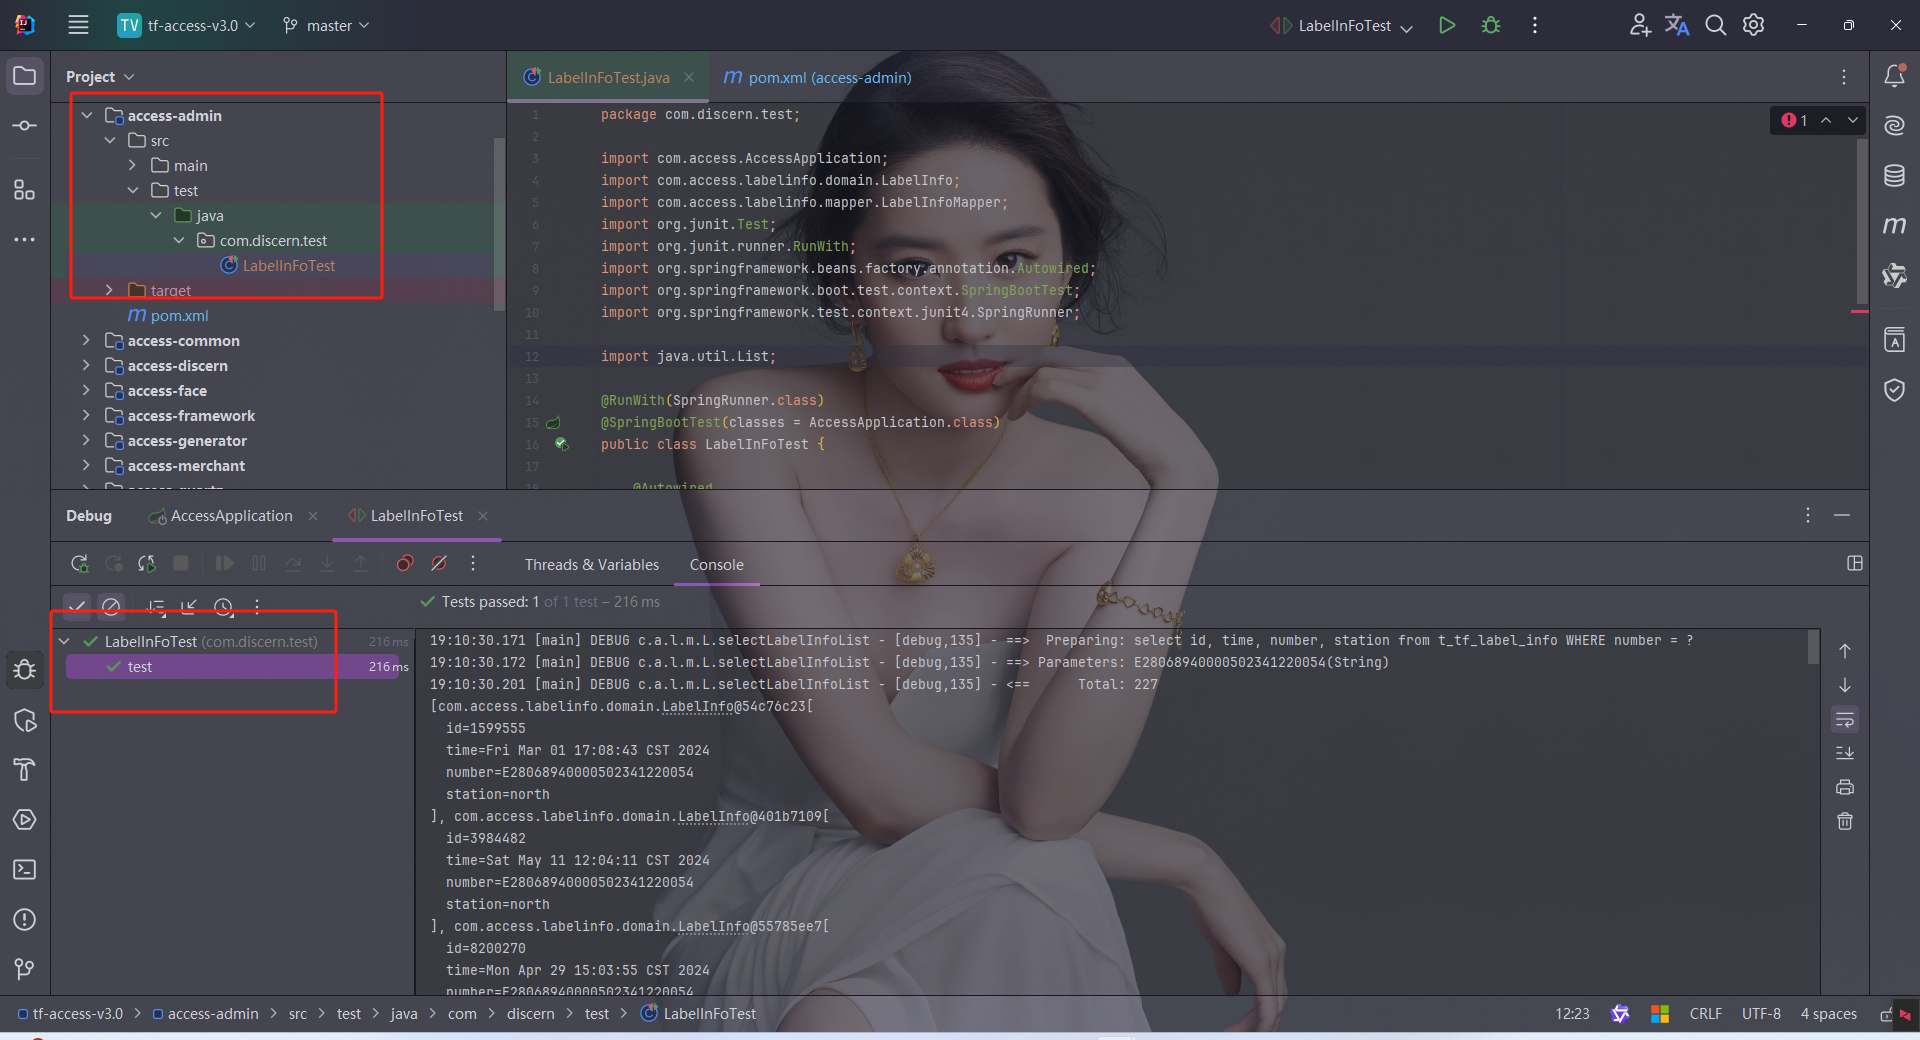Screen dimensions: 1920x1040
Task: Switch to the Threads & Variables tab
Action: 591,564
